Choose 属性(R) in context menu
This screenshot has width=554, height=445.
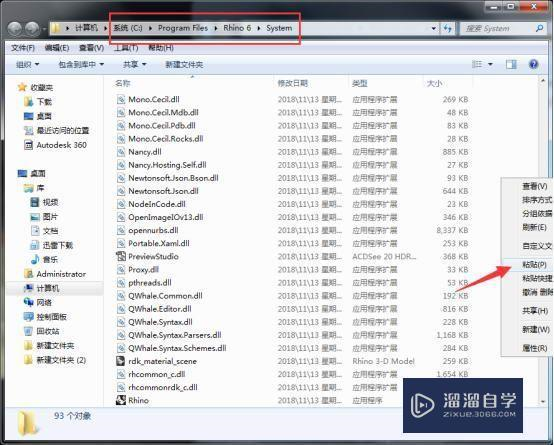(534, 348)
